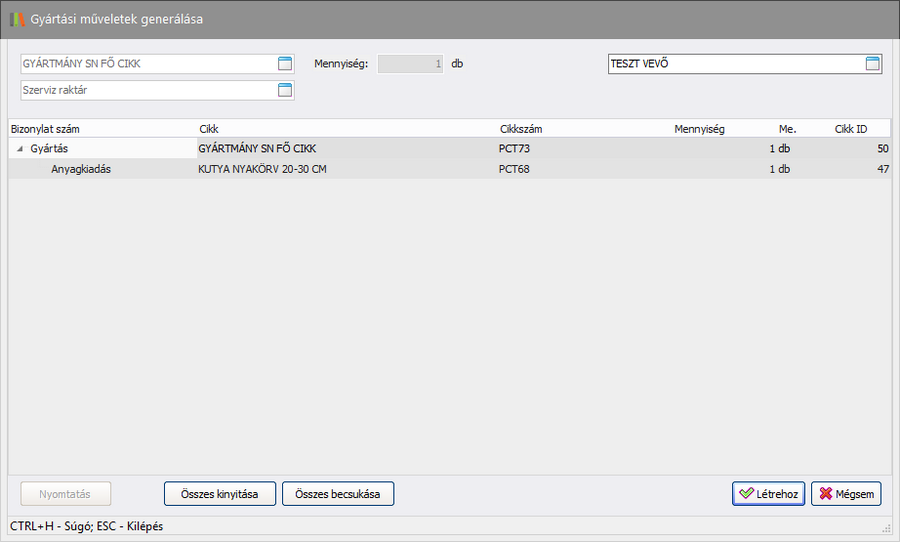Click the Mennyiség column header

click(699, 129)
